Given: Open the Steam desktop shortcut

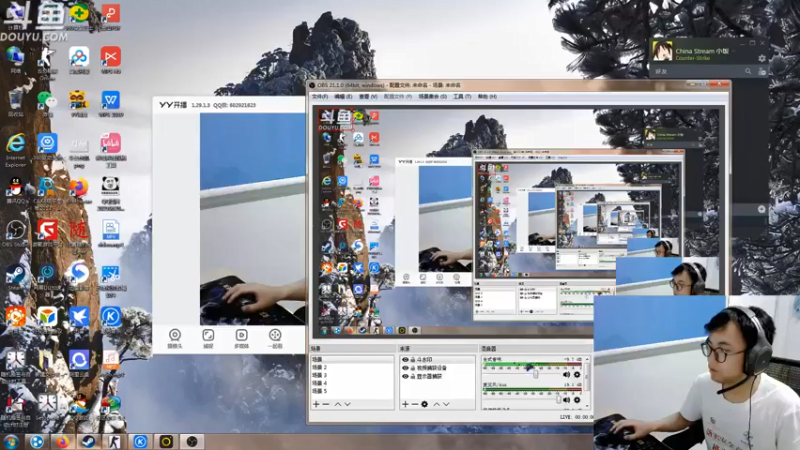Looking at the screenshot, I should [15, 277].
